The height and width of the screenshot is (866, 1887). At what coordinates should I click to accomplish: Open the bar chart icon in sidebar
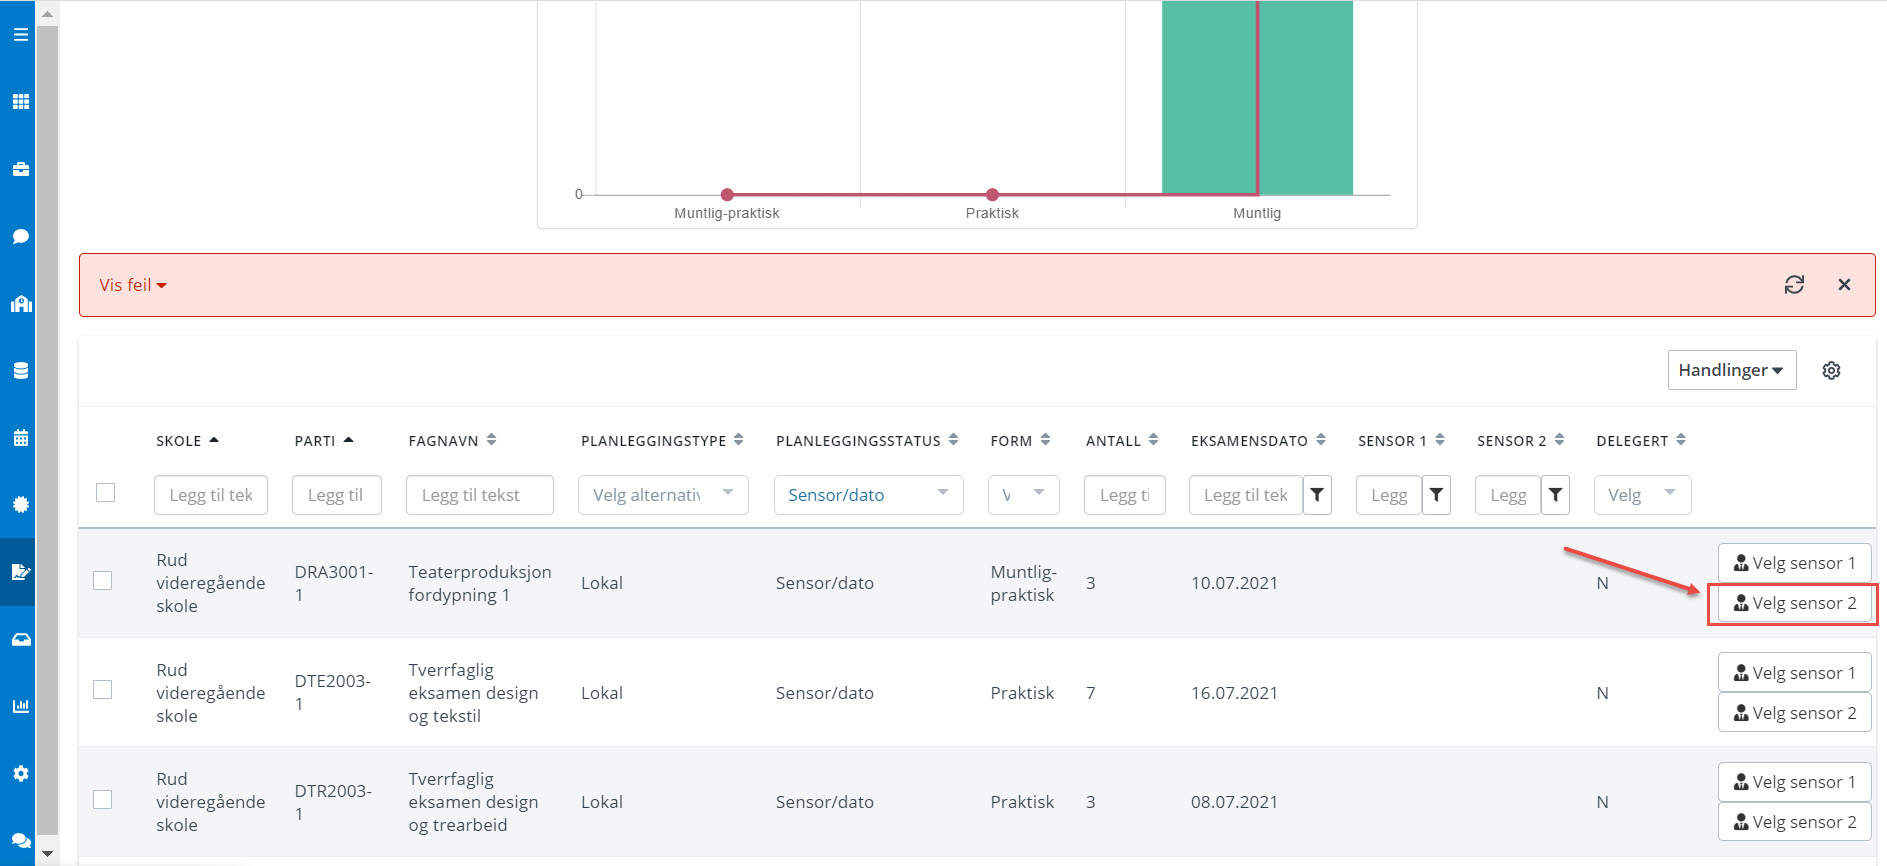[20, 706]
